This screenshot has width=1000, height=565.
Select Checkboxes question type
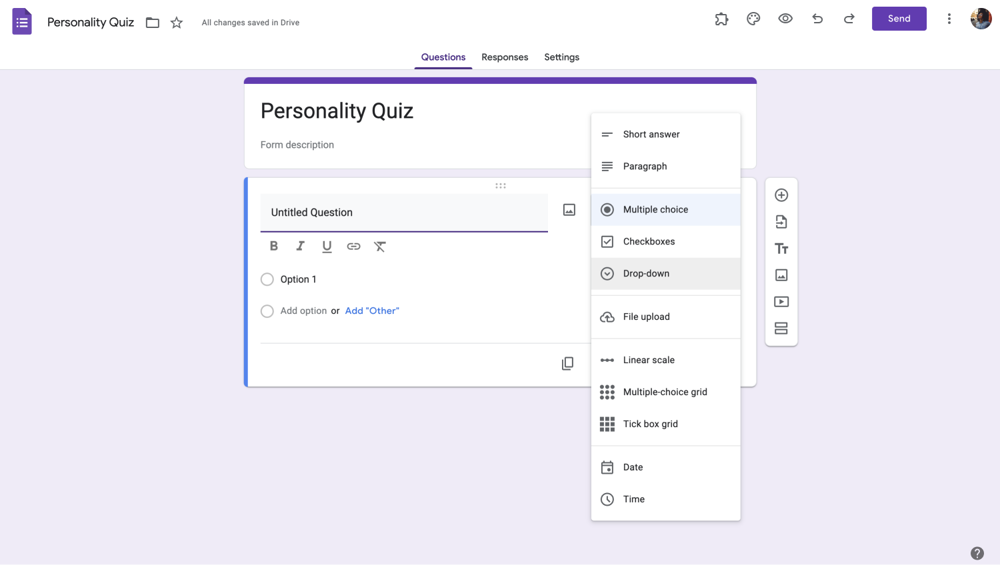coord(666,242)
